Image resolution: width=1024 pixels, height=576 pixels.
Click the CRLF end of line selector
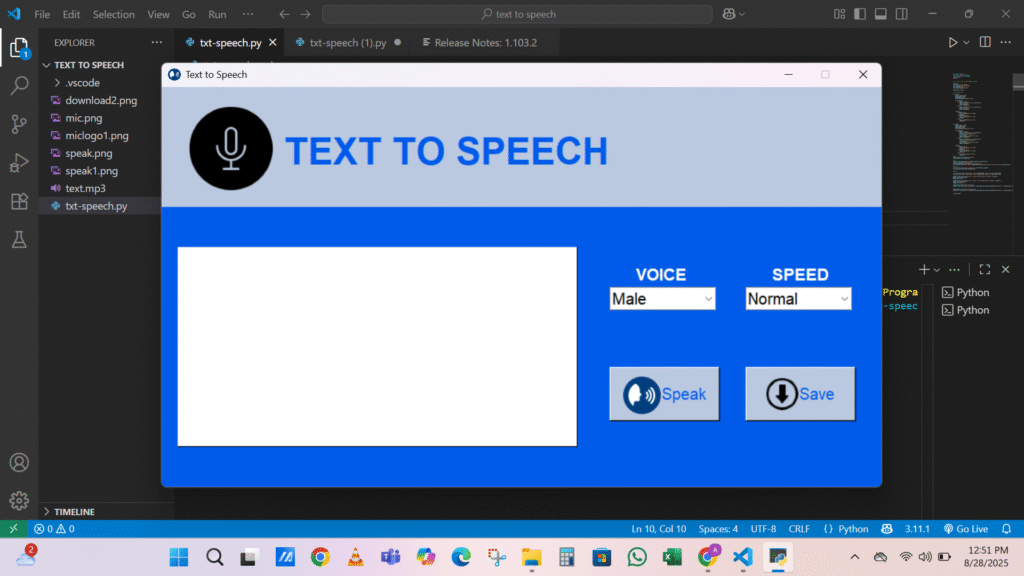point(799,529)
